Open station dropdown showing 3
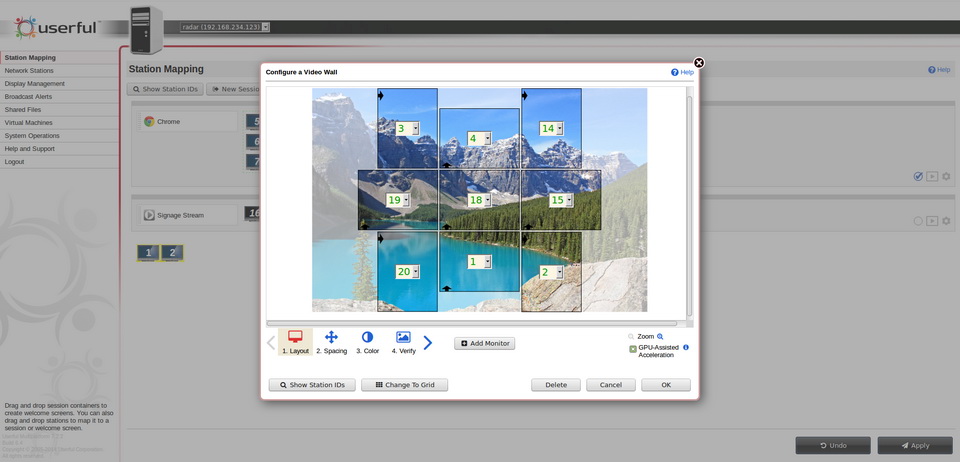 tap(407, 129)
